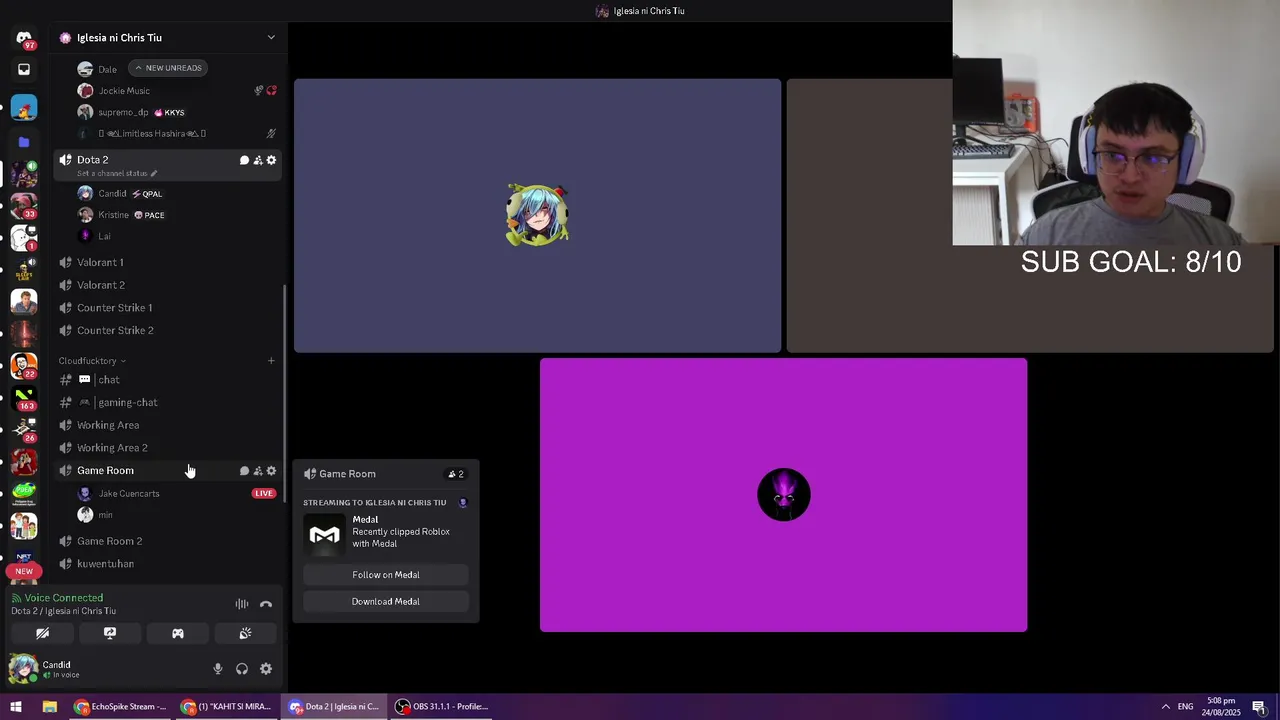The width and height of the screenshot is (1280, 720).
Task: Open noise suppression waveform icon
Action: (x=242, y=604)
